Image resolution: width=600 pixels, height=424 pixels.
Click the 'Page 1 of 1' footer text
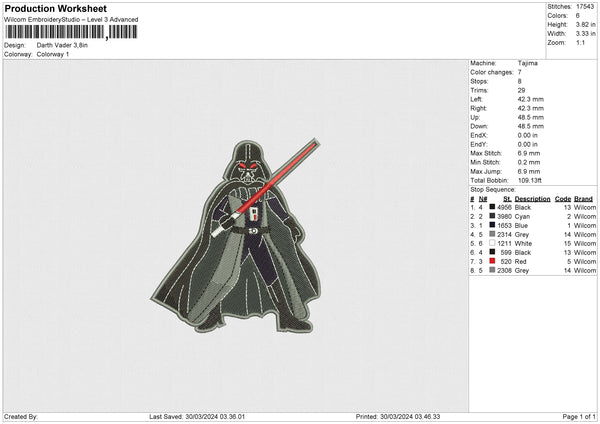[579, 416]
